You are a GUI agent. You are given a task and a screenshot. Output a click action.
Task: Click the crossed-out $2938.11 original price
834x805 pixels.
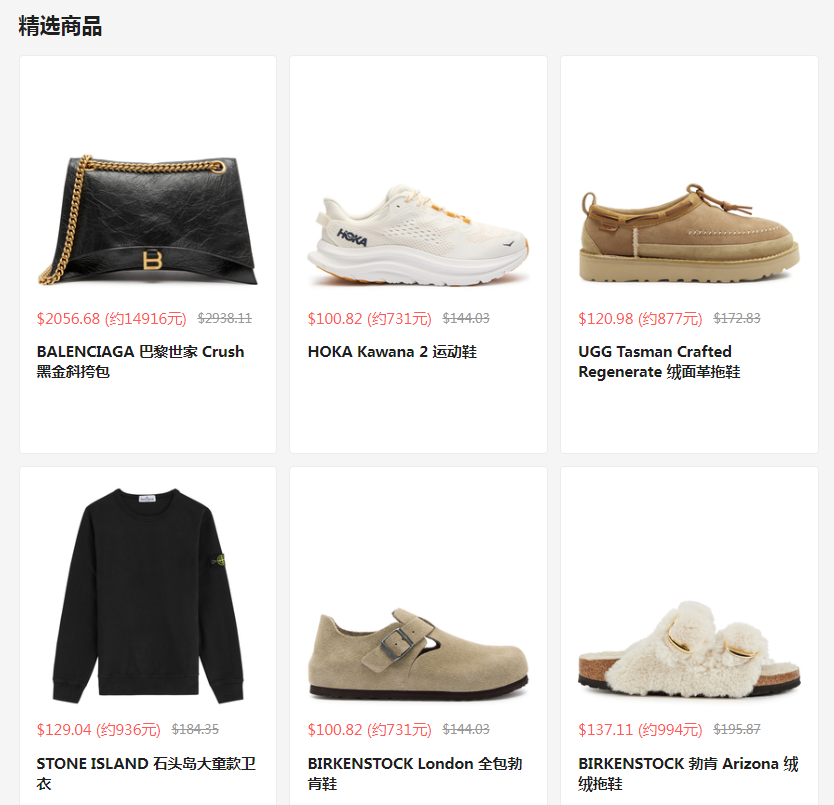tap(224, 318)
